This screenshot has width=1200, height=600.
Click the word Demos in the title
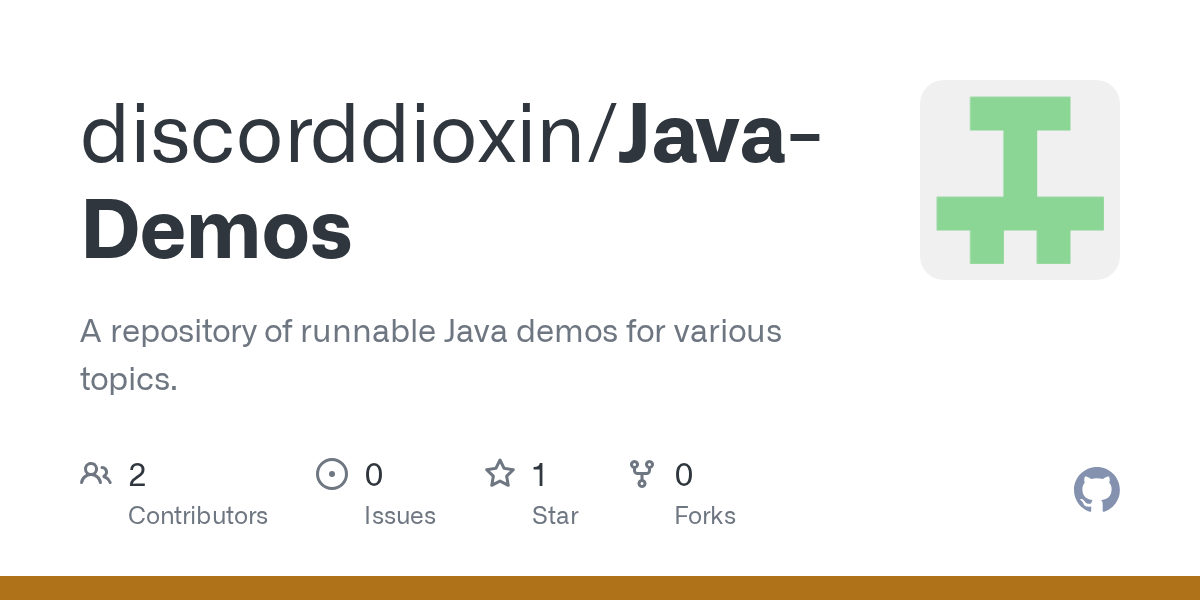pos(217,230)
